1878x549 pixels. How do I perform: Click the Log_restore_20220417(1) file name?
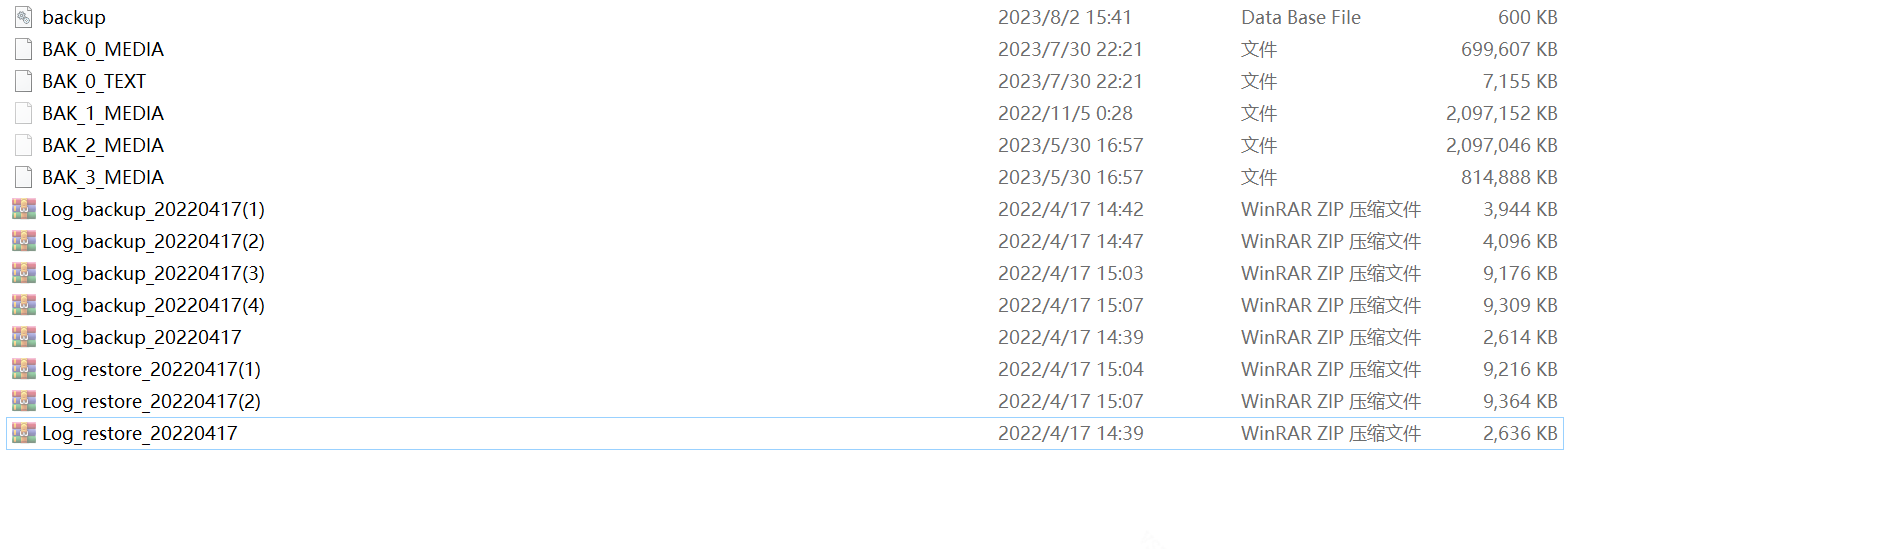[151, 369]
